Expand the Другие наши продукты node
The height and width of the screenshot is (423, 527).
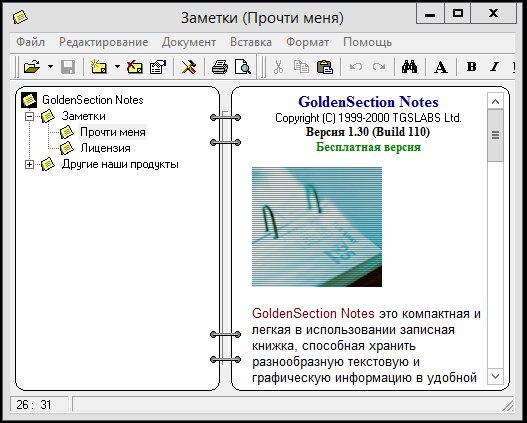[30, 165]
